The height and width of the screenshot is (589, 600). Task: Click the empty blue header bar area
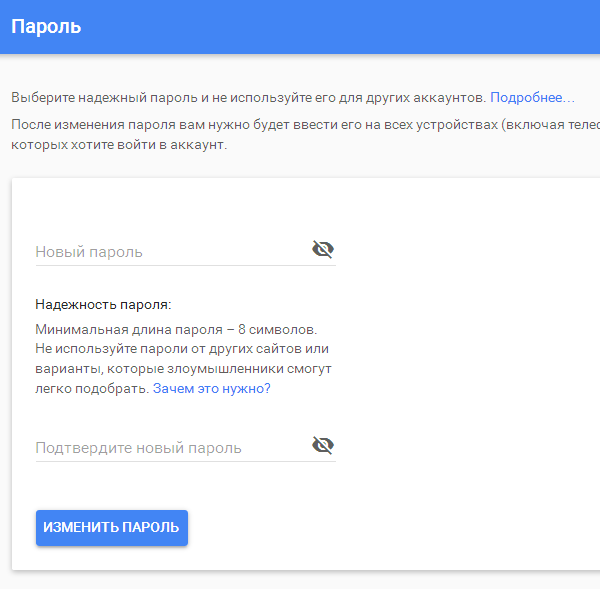(344, 27)
